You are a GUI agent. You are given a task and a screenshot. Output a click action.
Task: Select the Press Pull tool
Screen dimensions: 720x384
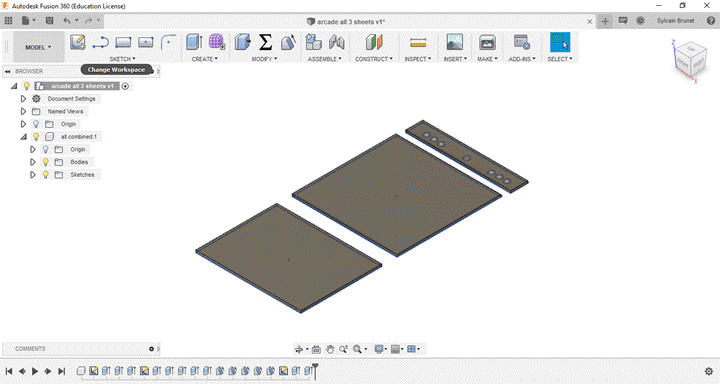[x=242, y=42]
